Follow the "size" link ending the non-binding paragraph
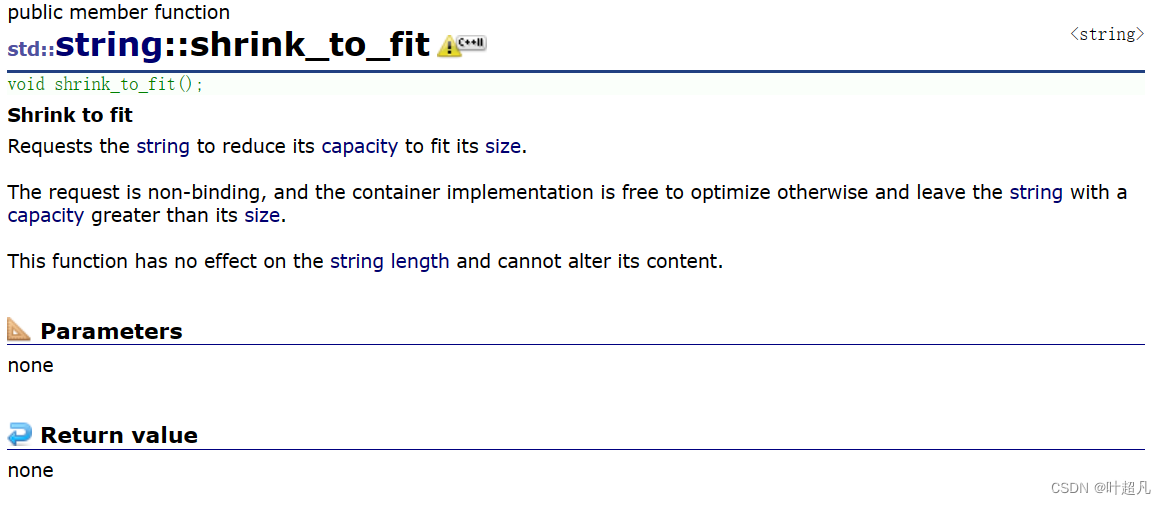The width and height of the screenshot is (1166, 505). click(262, 215)
